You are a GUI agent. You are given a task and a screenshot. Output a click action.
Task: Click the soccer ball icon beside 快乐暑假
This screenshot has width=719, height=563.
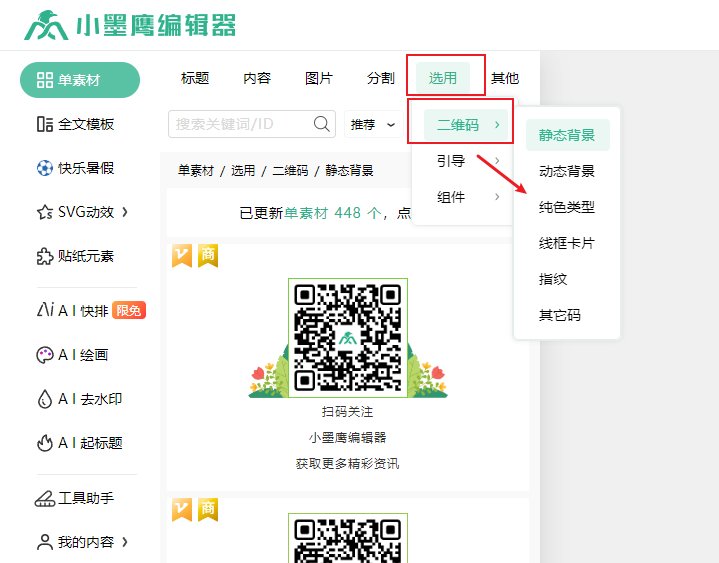(x=44, y=168)
